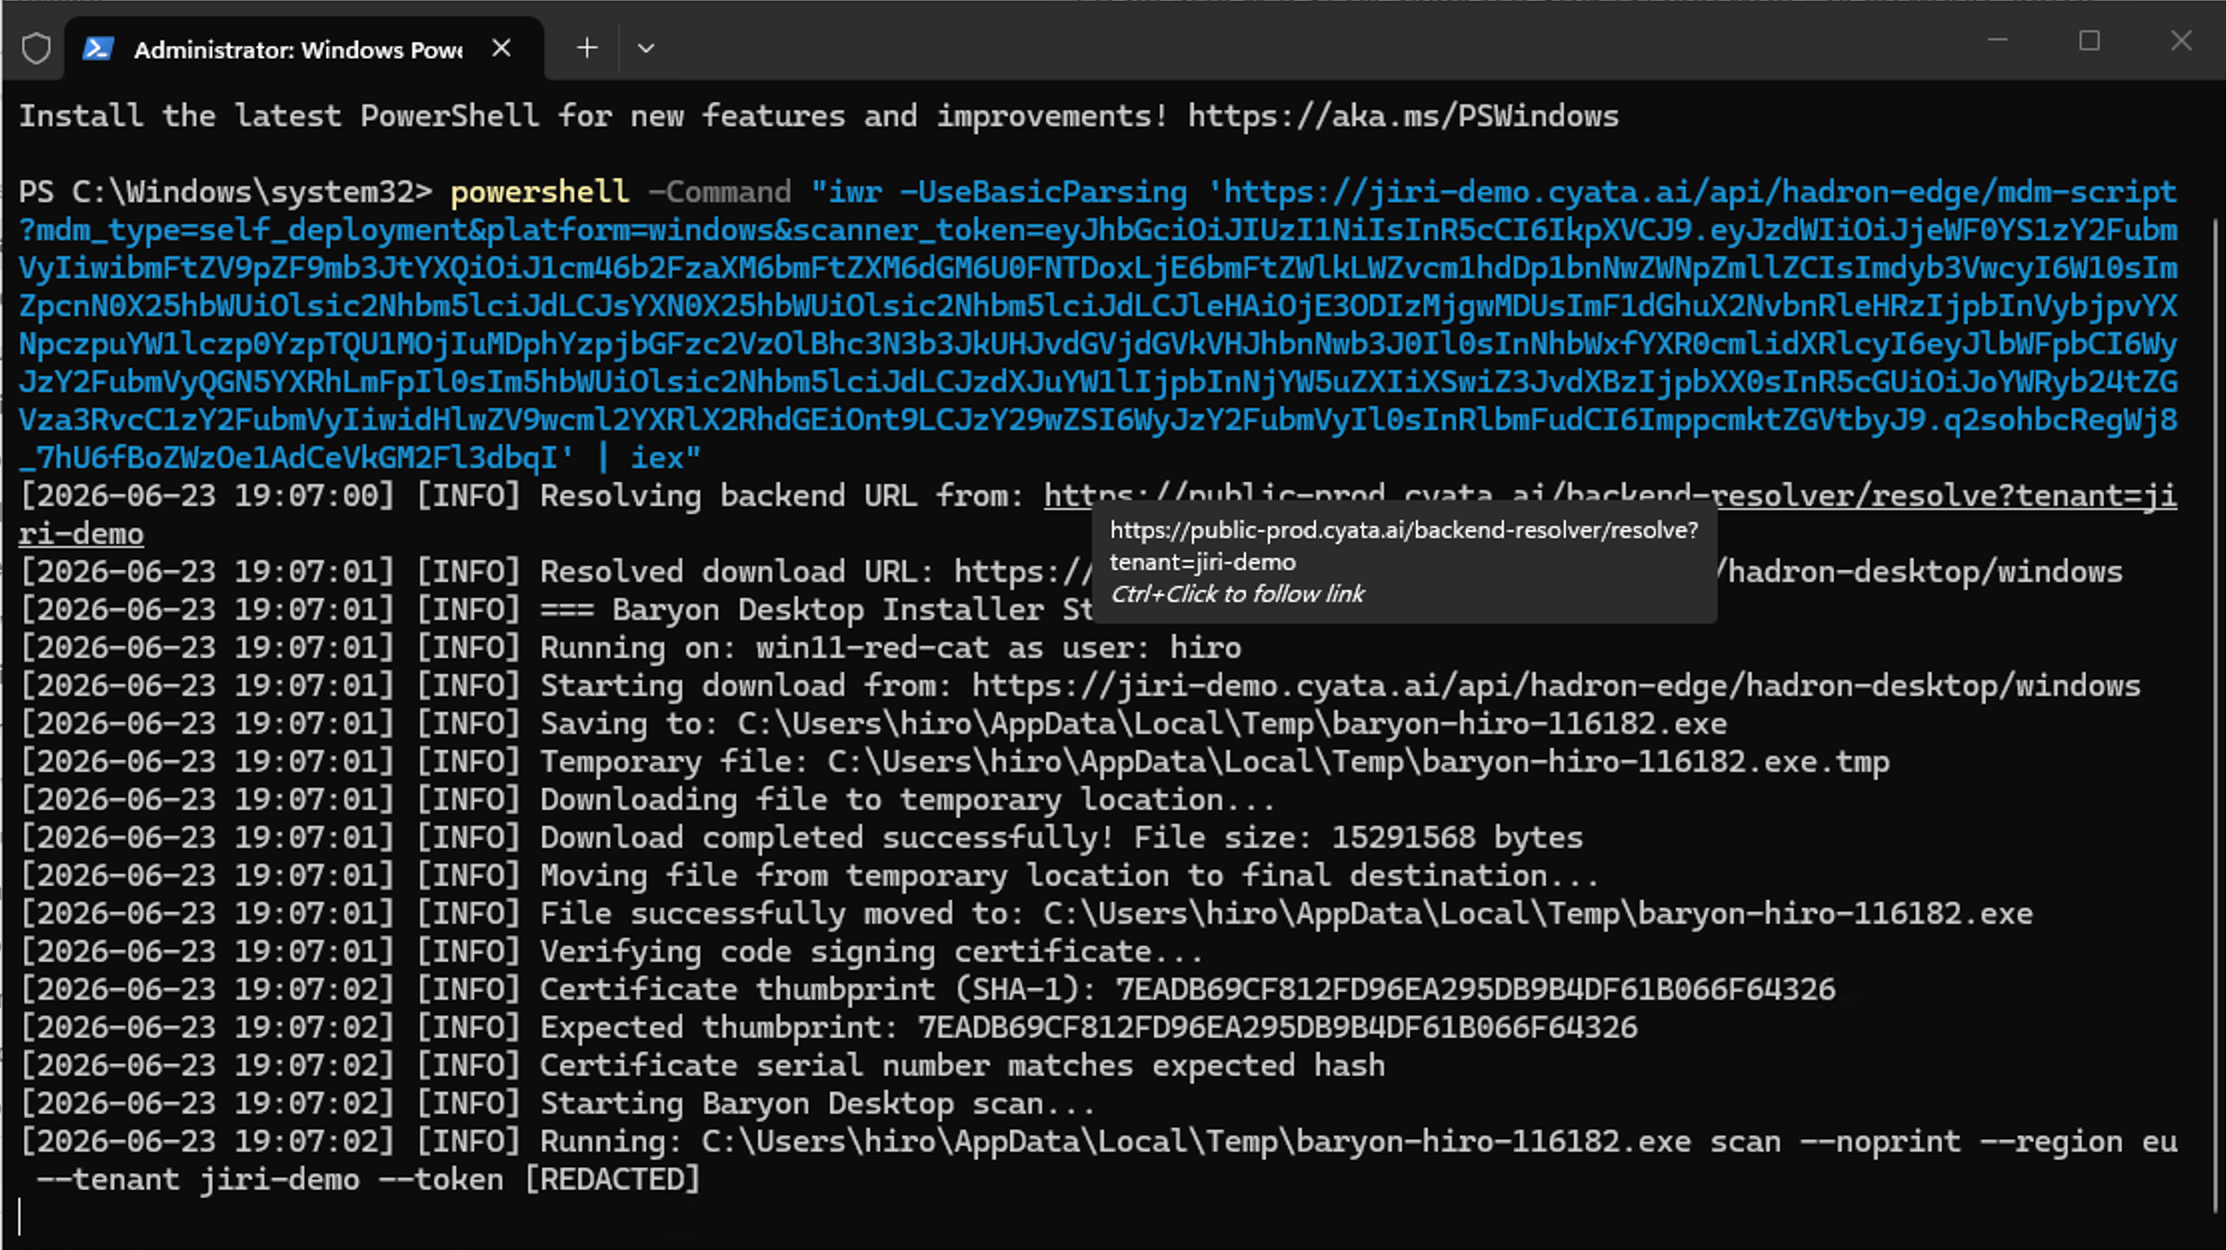2226x1250 pixels.
Task: Click 'Running:' baryon scan command line
Action: [1358, 1142]
